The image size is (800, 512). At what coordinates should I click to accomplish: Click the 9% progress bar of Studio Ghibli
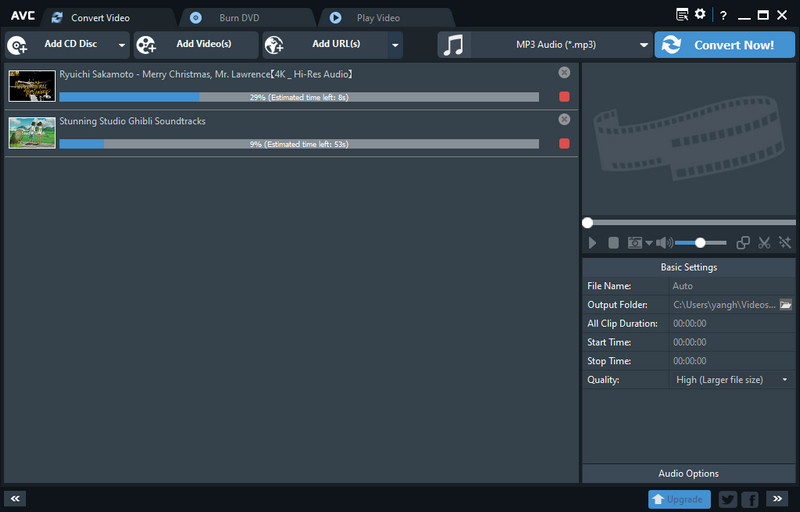[299, 144]
